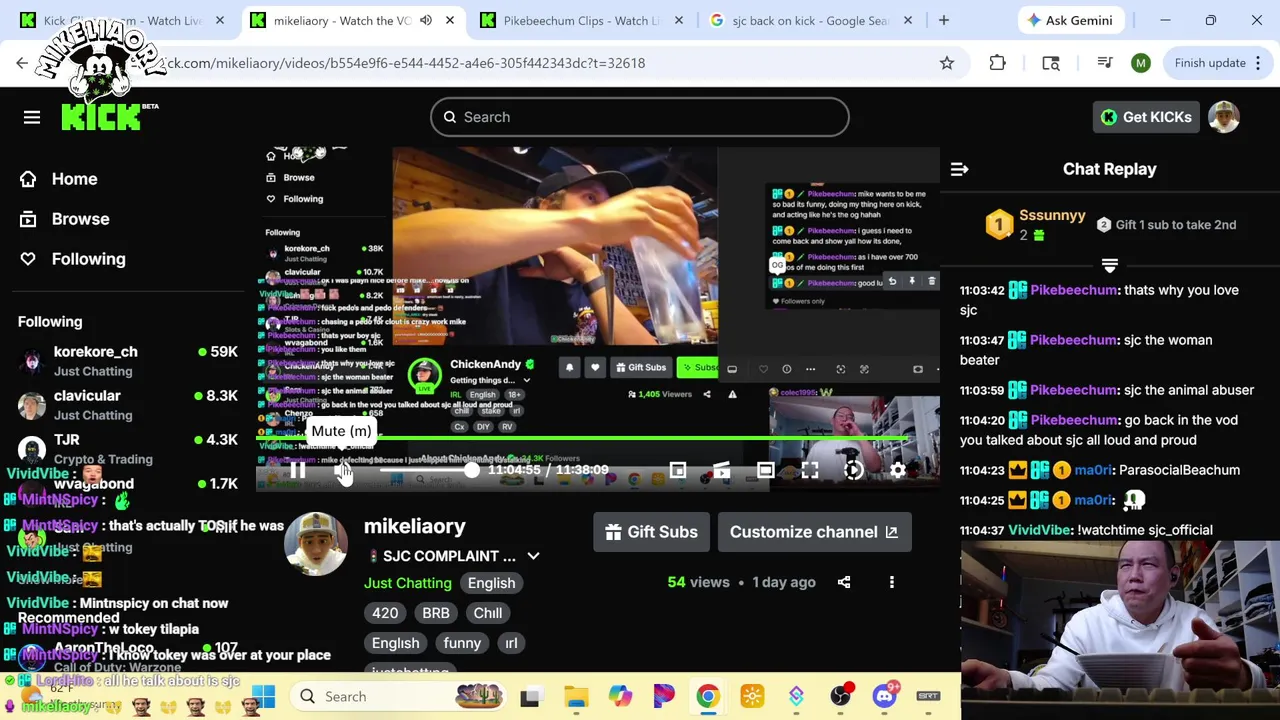
Task: Open video player settings gear
Action: coord(897,470)
